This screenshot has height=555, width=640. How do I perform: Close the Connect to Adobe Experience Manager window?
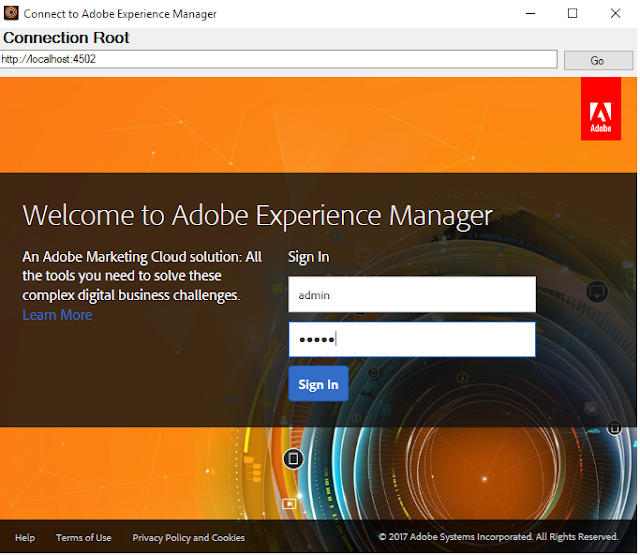(615, 13)
